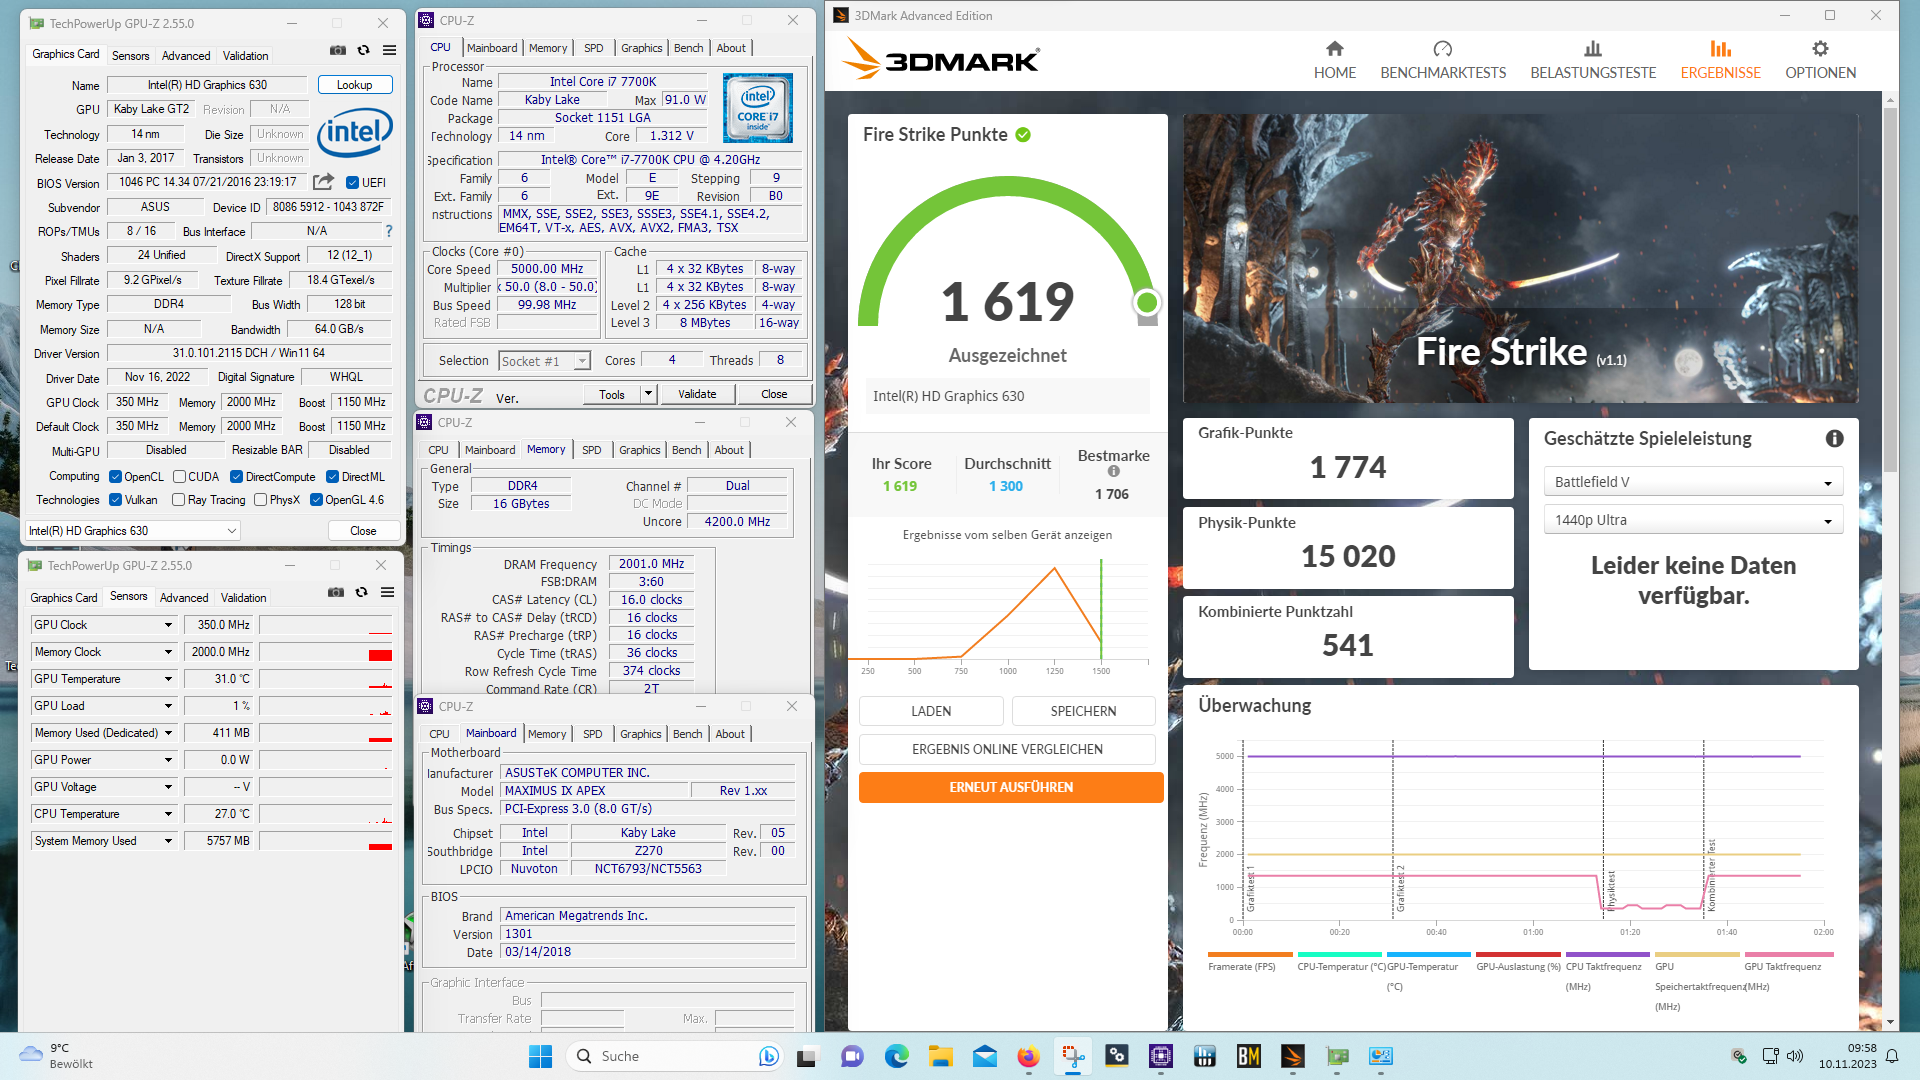This screenshot has height=1080, width=1920.
Task: Click the 3DMark vertical scrollbar
Action: tap(1890, 290)
